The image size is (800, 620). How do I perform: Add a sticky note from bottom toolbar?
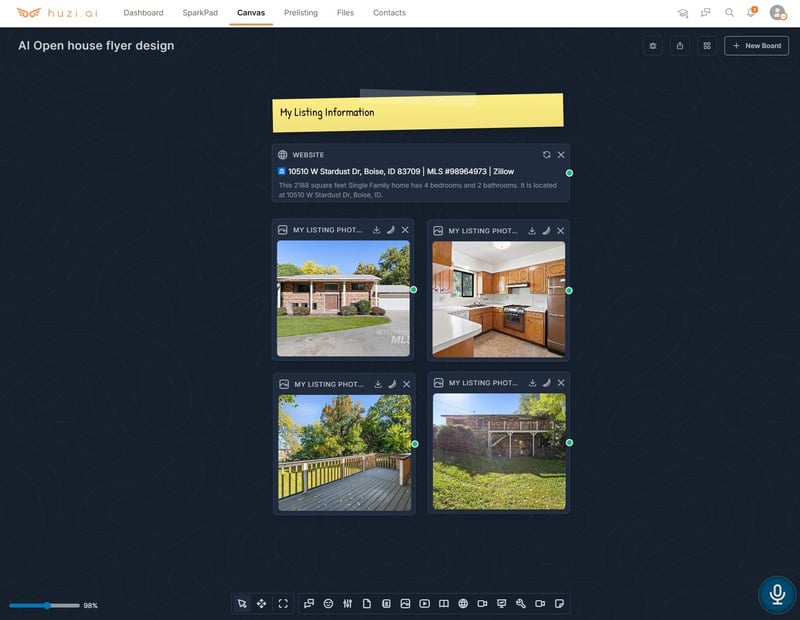[560, 604]
